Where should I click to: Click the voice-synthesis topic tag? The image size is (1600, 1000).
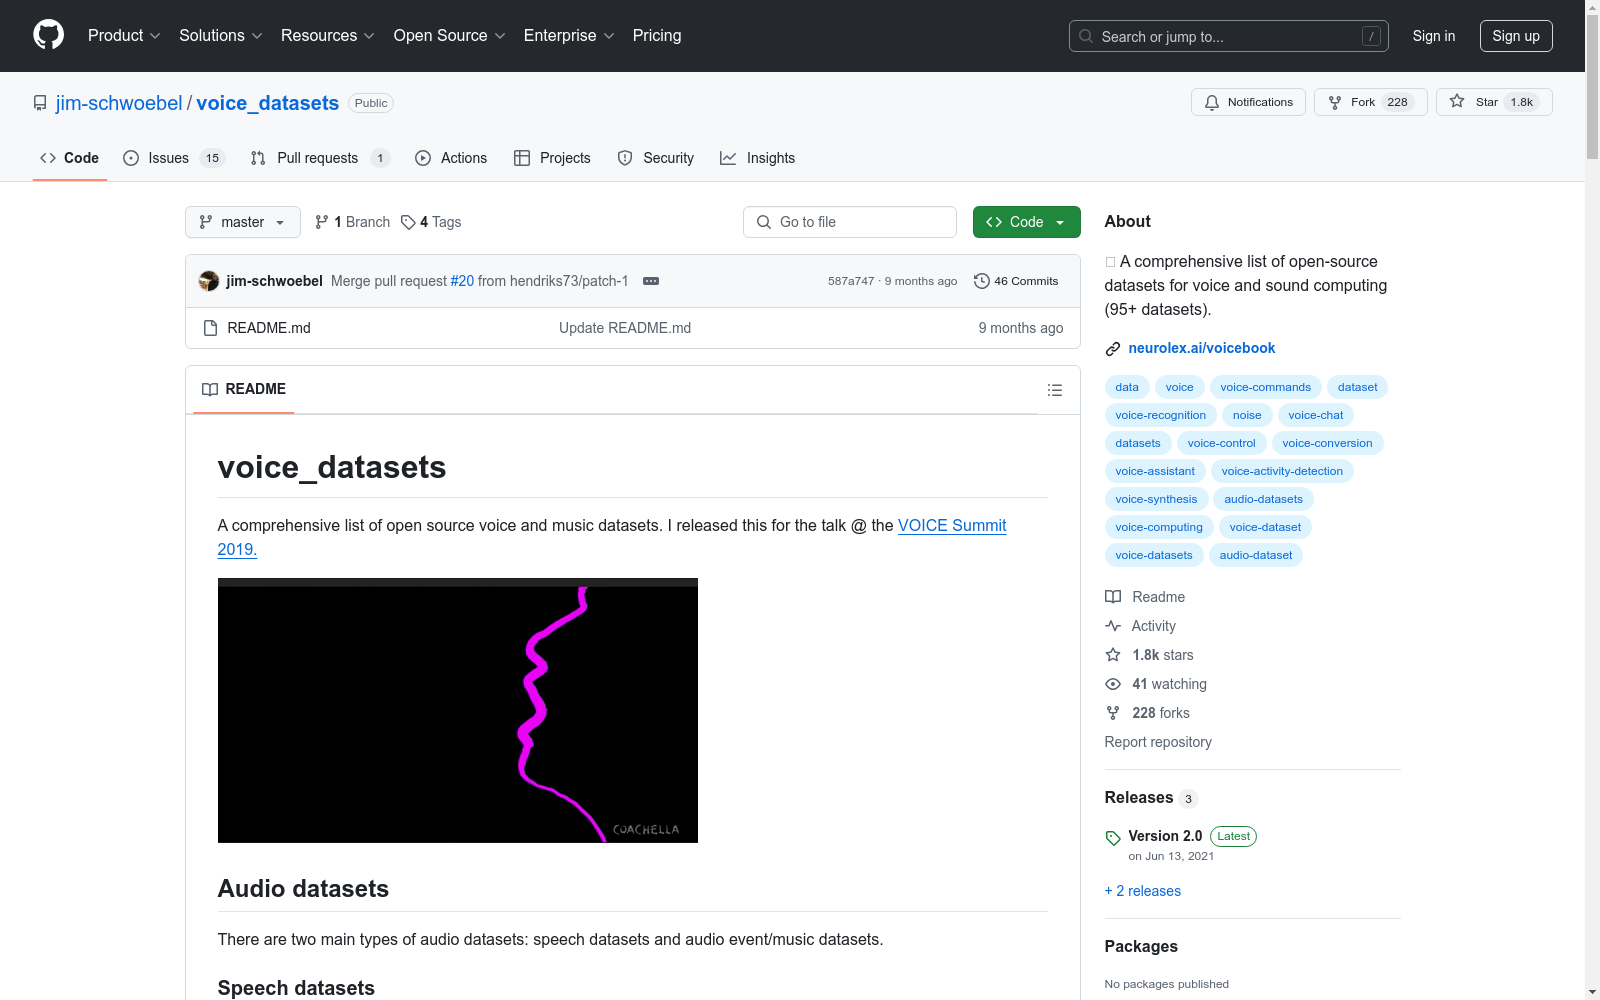(x=1156, y=499)
